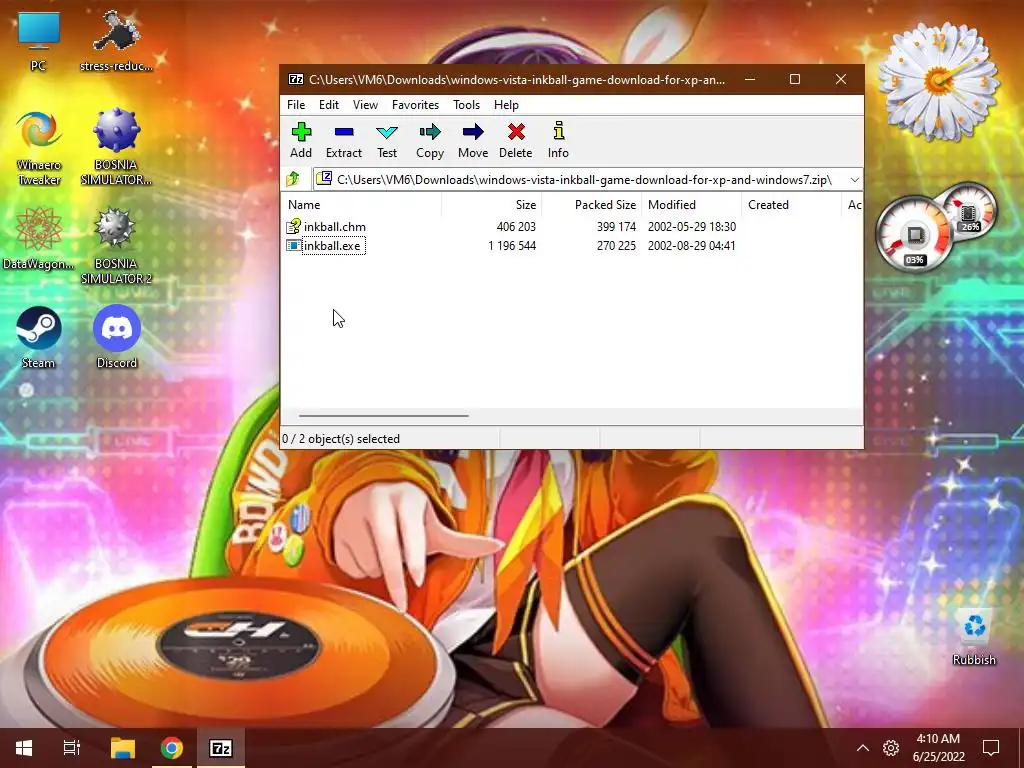This screenshot has width=1024, height=768.
Task: Click packed size 399 174
Action: pos(616,227)
